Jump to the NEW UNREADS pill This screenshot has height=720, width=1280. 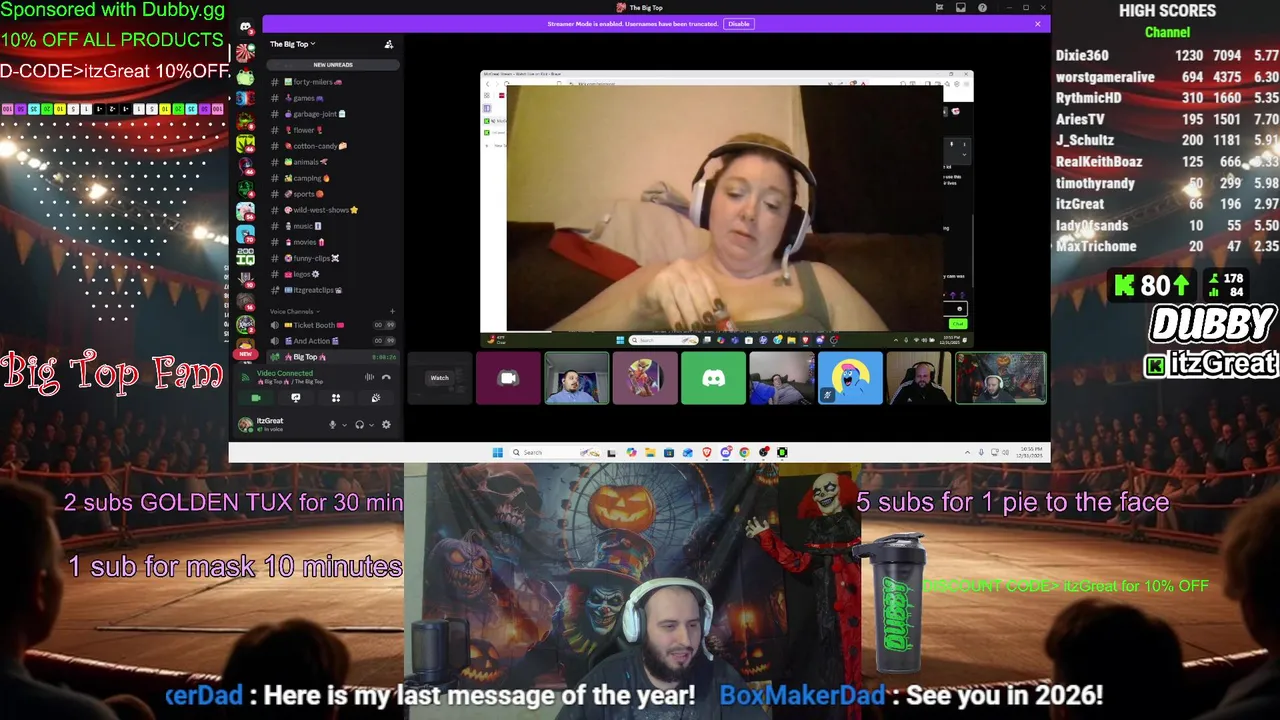point(333,65)
